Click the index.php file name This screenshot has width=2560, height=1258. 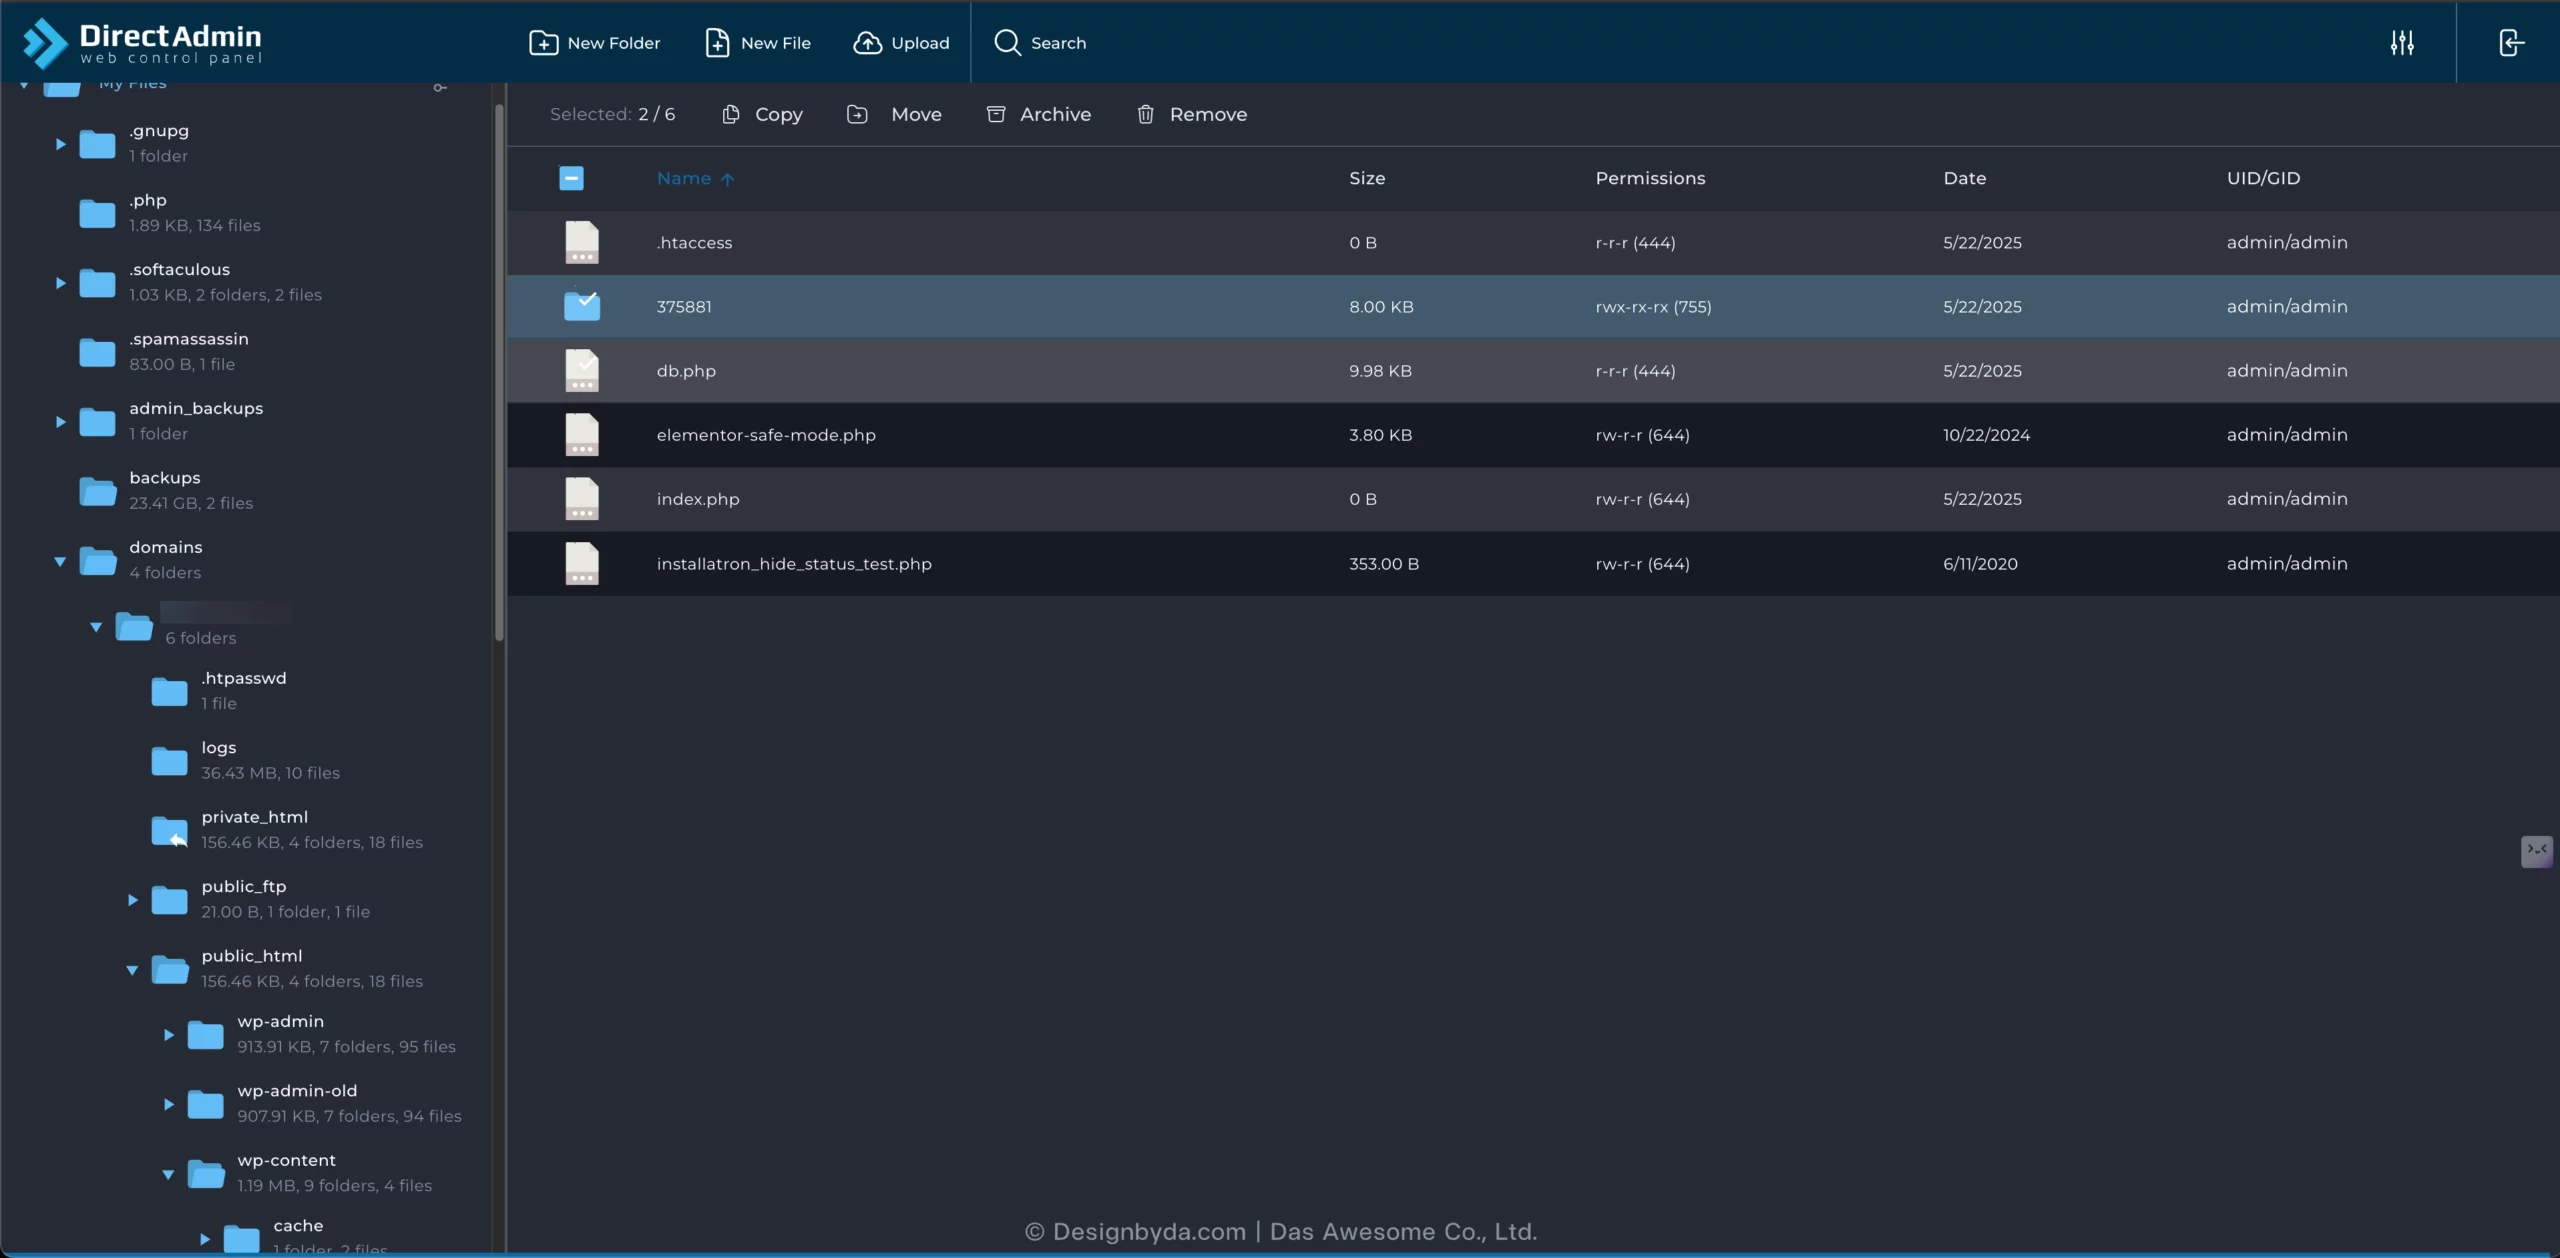coord(698,499)
